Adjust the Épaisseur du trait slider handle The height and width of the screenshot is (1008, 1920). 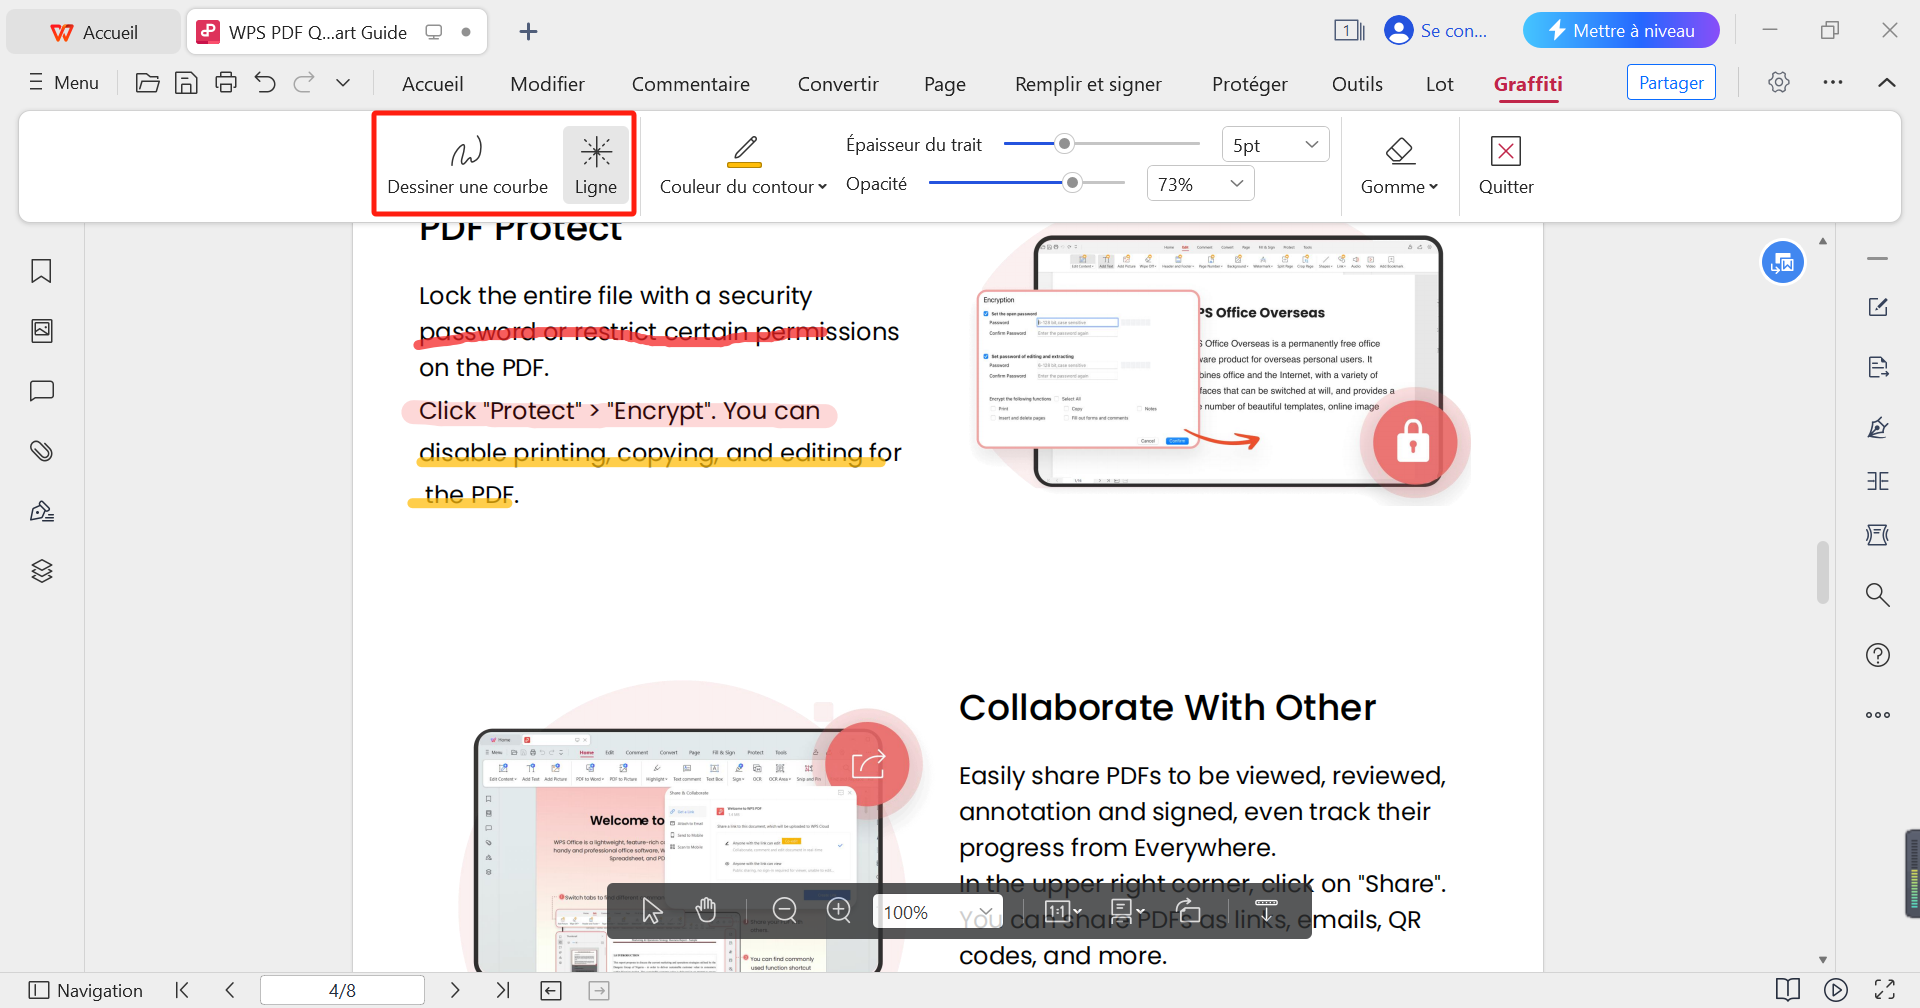[1065, 144]
